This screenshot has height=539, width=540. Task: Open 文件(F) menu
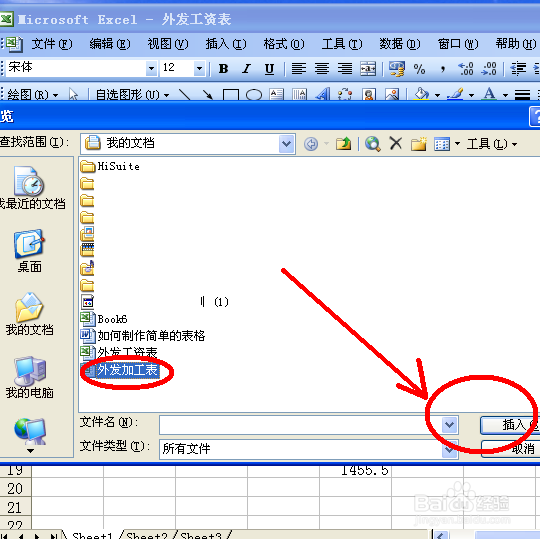52,44
